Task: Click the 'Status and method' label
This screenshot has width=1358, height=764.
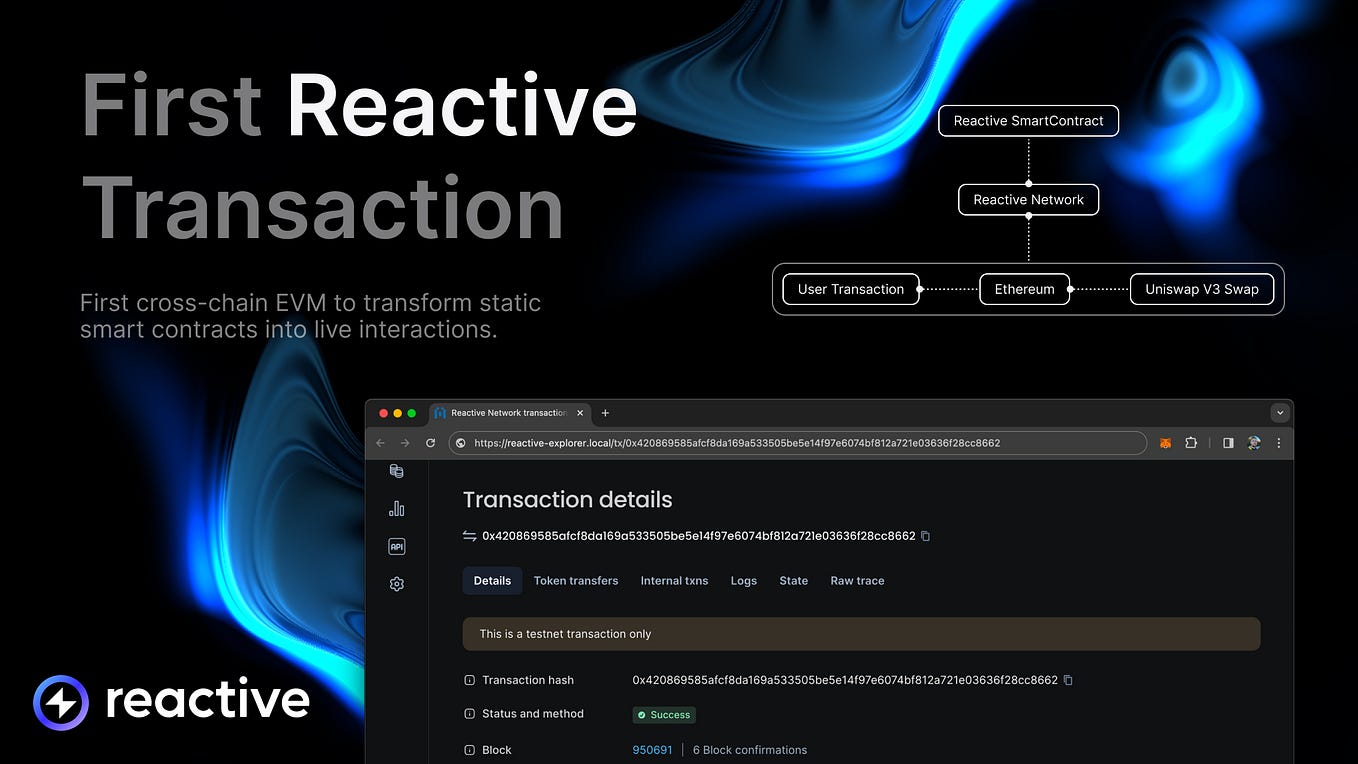Action: (533, 714)
